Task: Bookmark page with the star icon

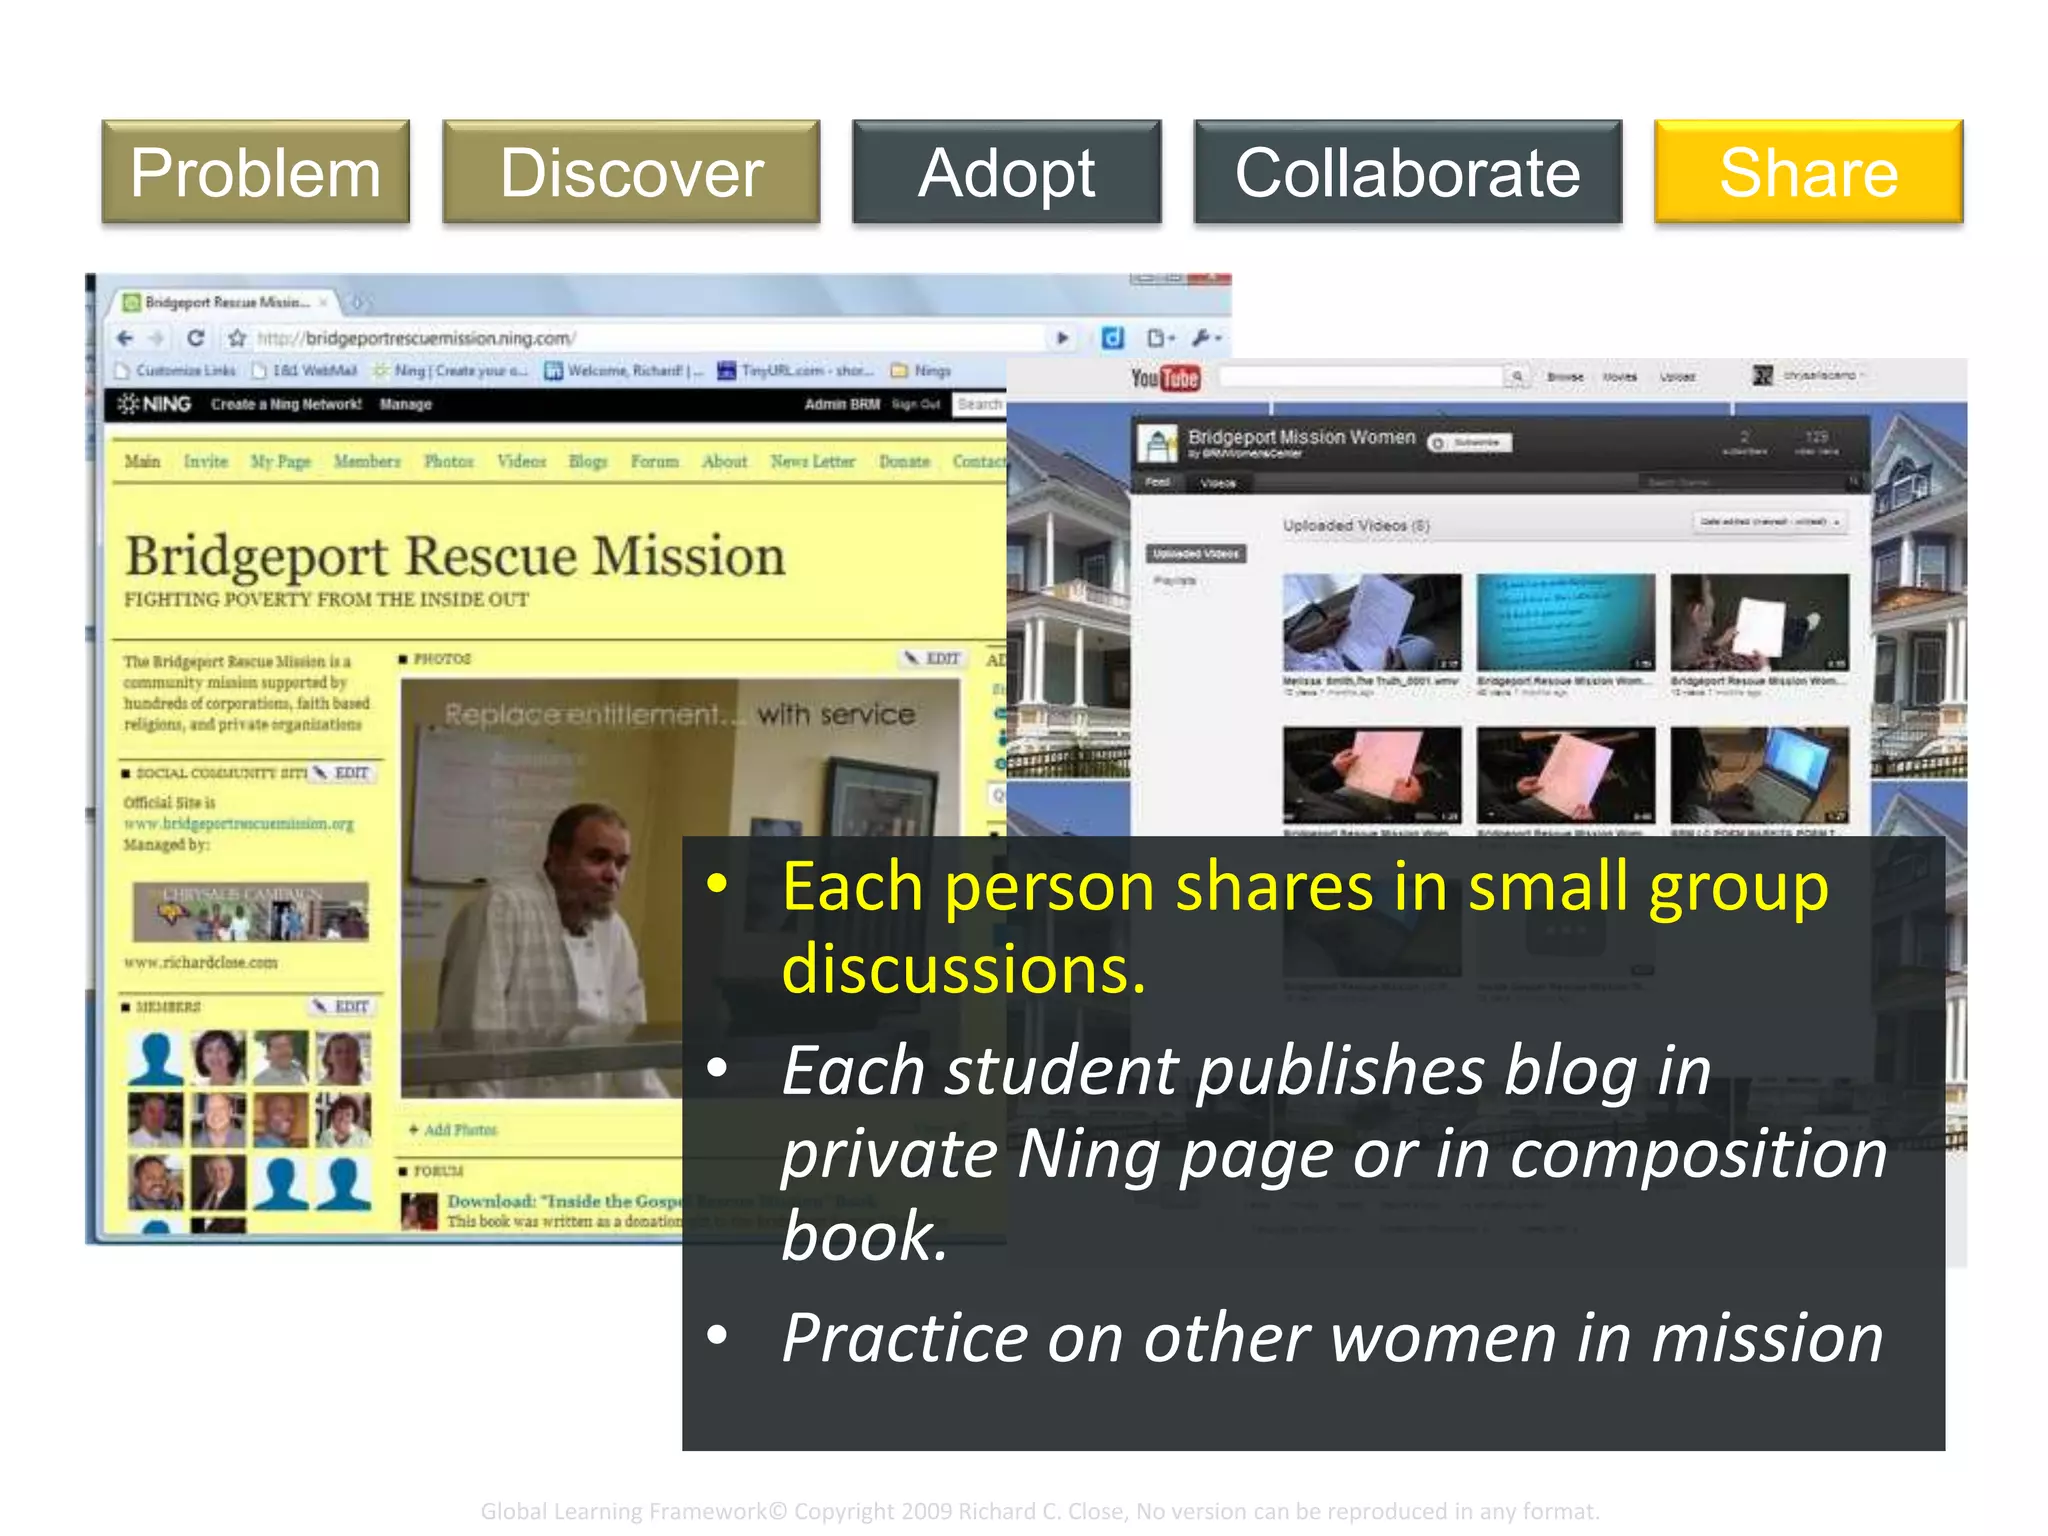Action: pyautogui.click(x=237, y=338)
